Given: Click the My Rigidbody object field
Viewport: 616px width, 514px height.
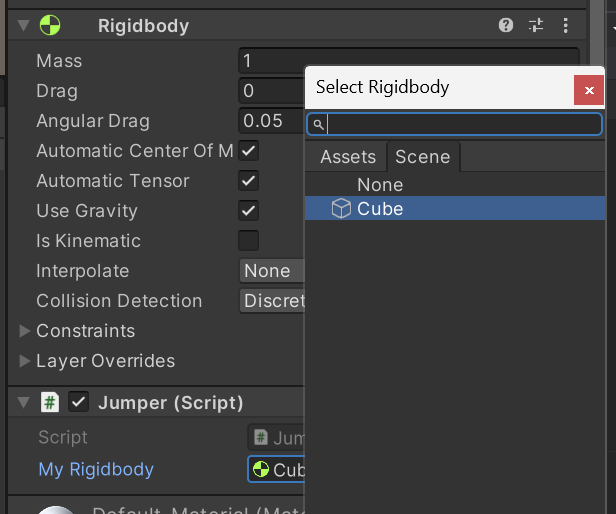Looking at the screenshot, I should click(277, 469).
